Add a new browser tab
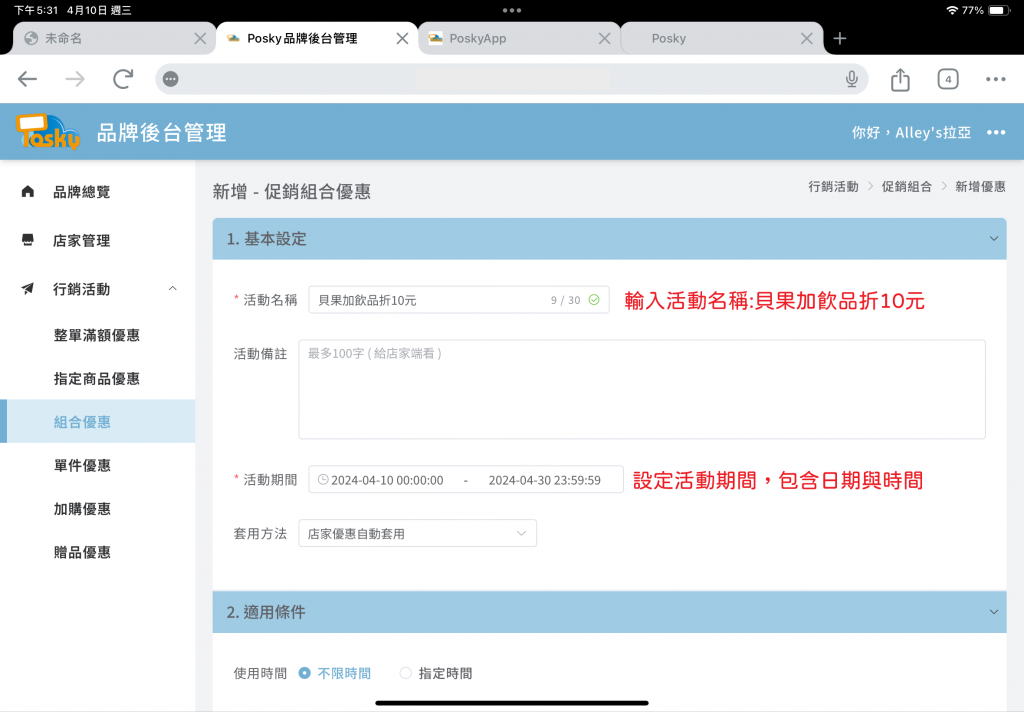Viewport: 1024px width, 712px height. (x=840, y=39)
